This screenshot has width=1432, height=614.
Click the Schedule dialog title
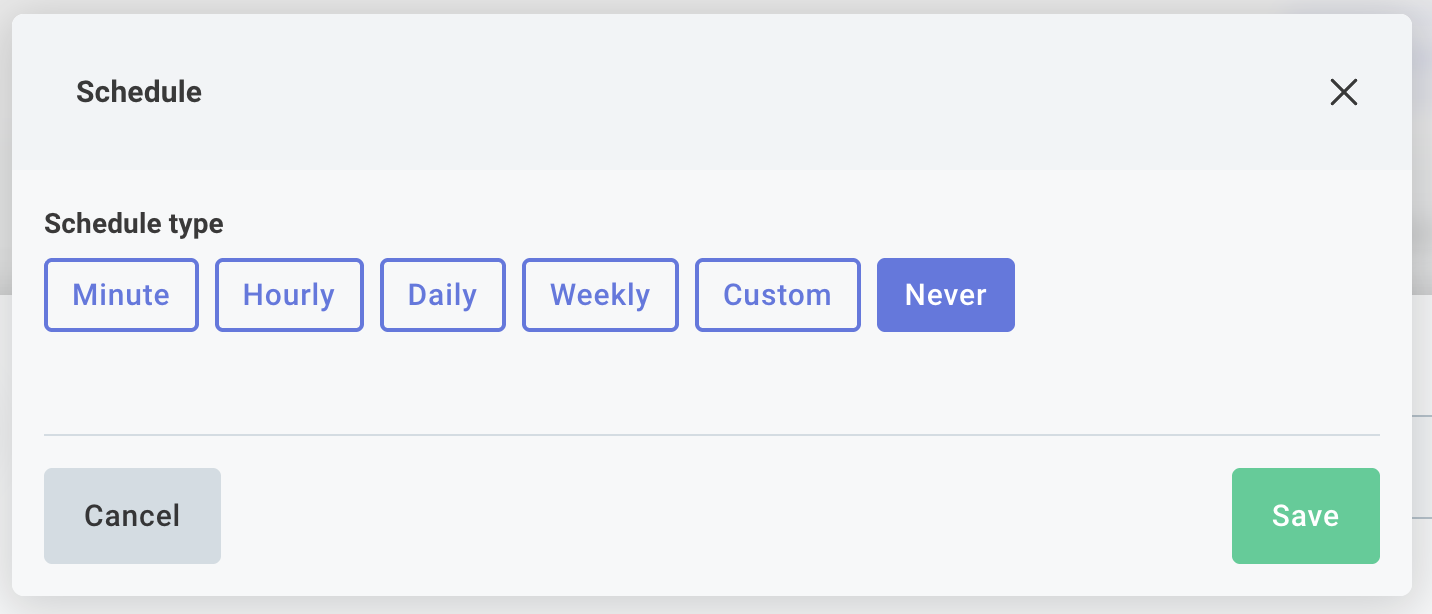point(138,92)
